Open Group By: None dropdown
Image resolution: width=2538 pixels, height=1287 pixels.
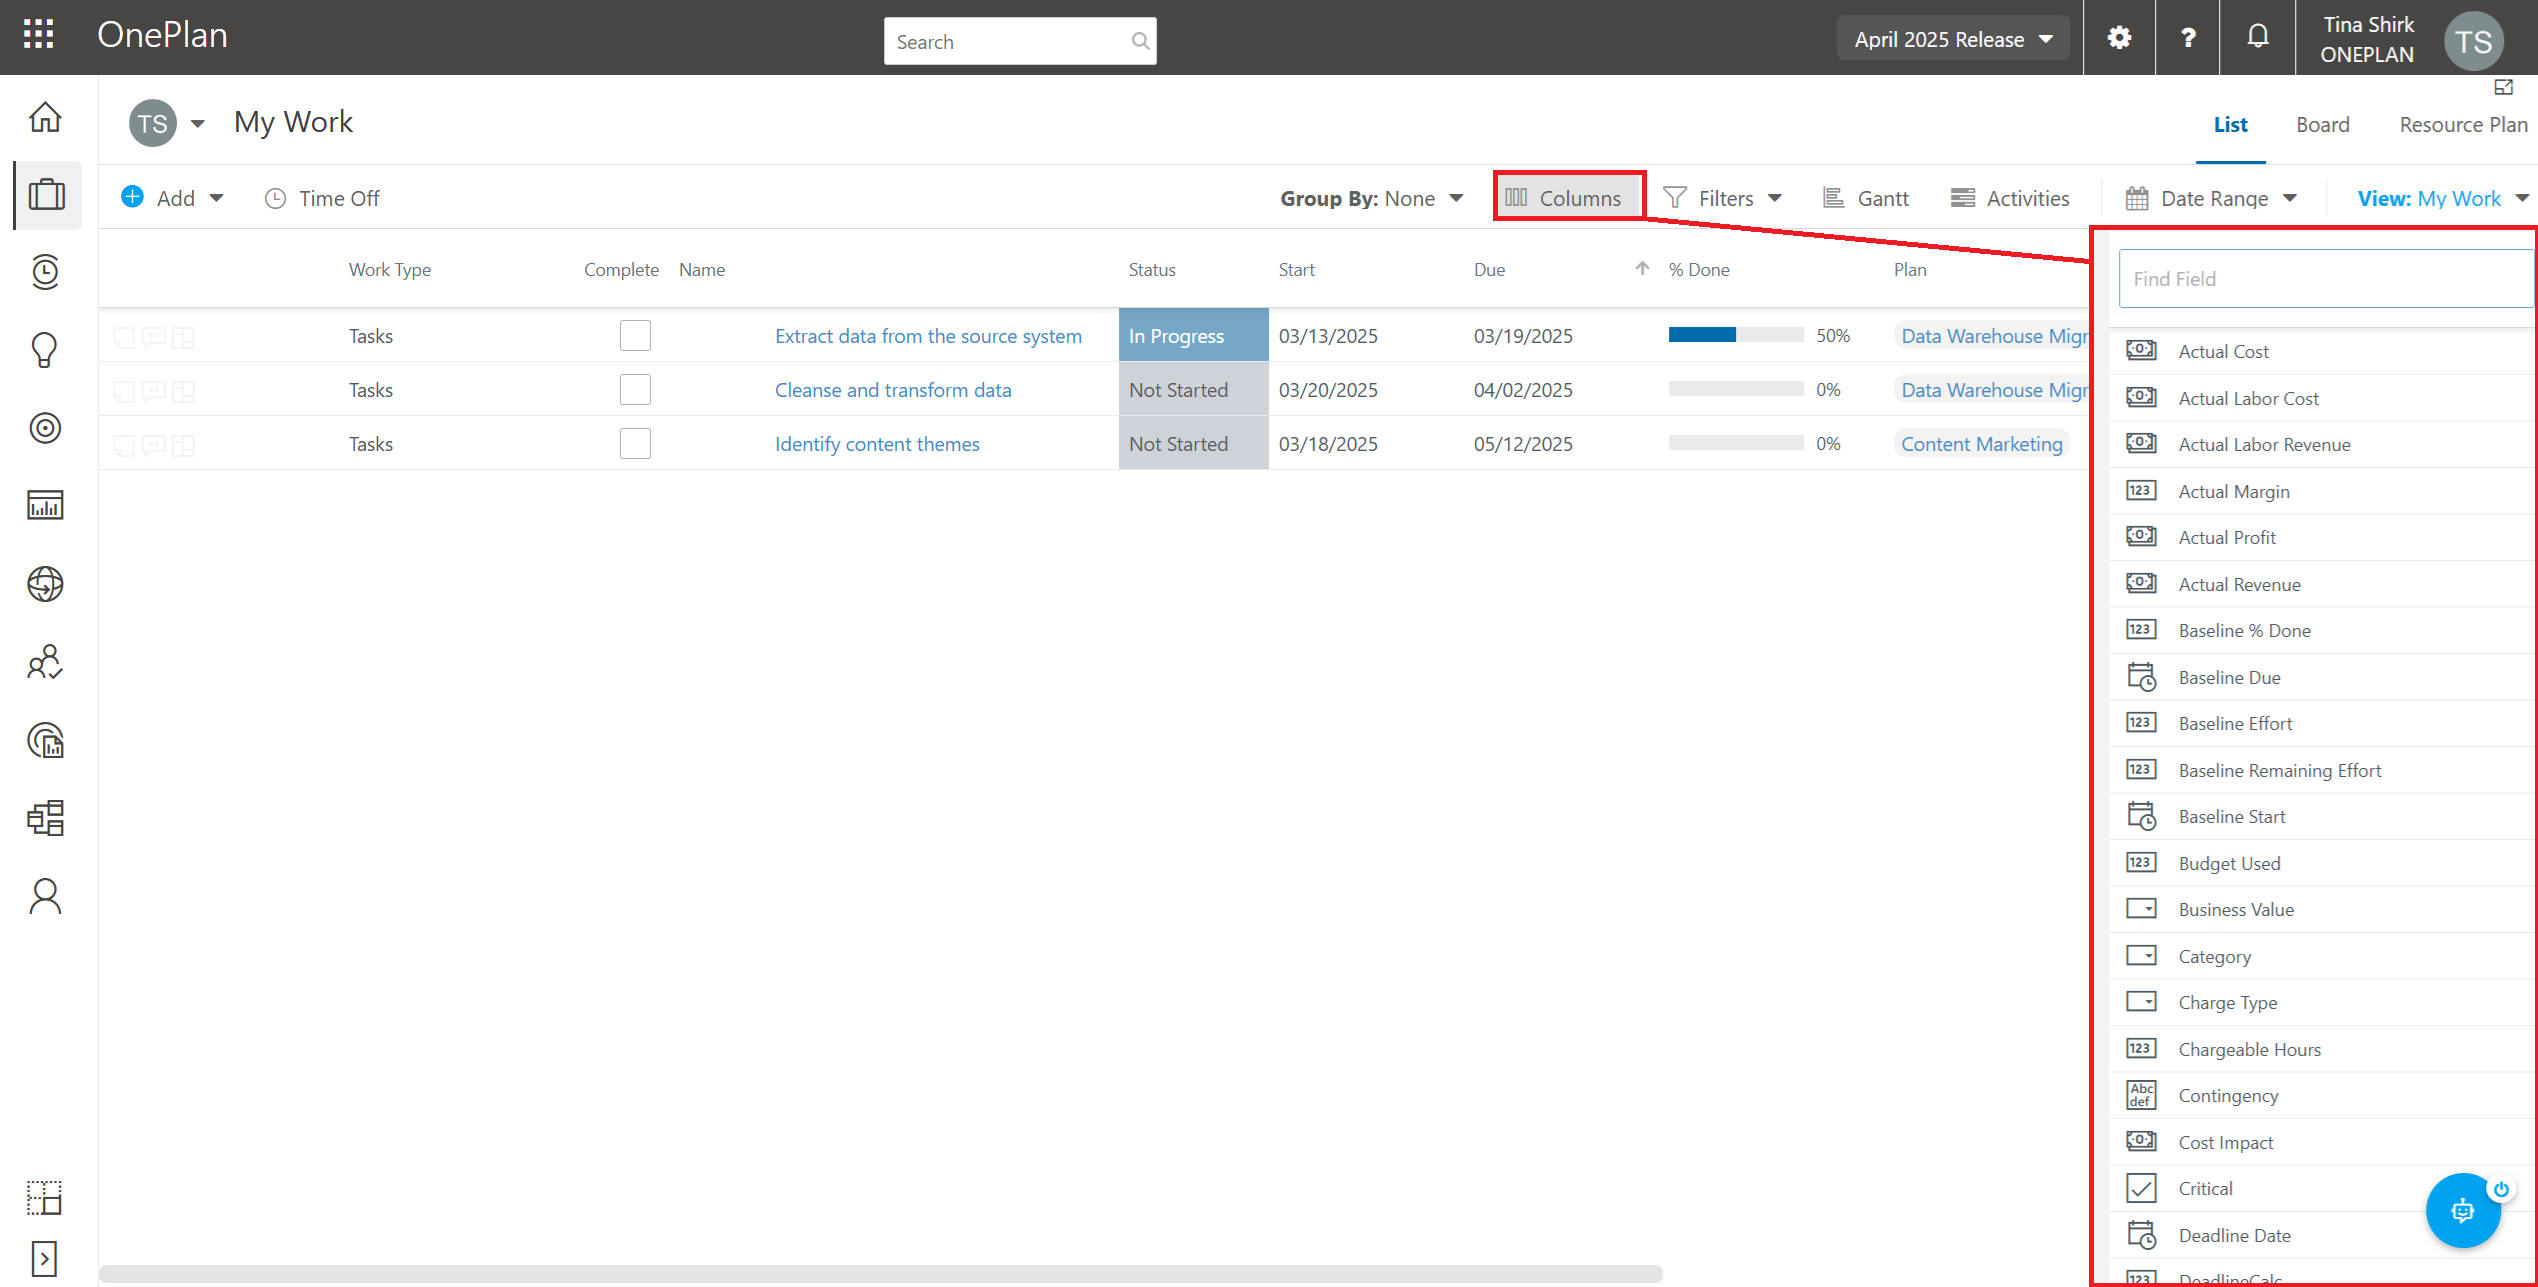pyautogui.click(x=1372, y=199)
